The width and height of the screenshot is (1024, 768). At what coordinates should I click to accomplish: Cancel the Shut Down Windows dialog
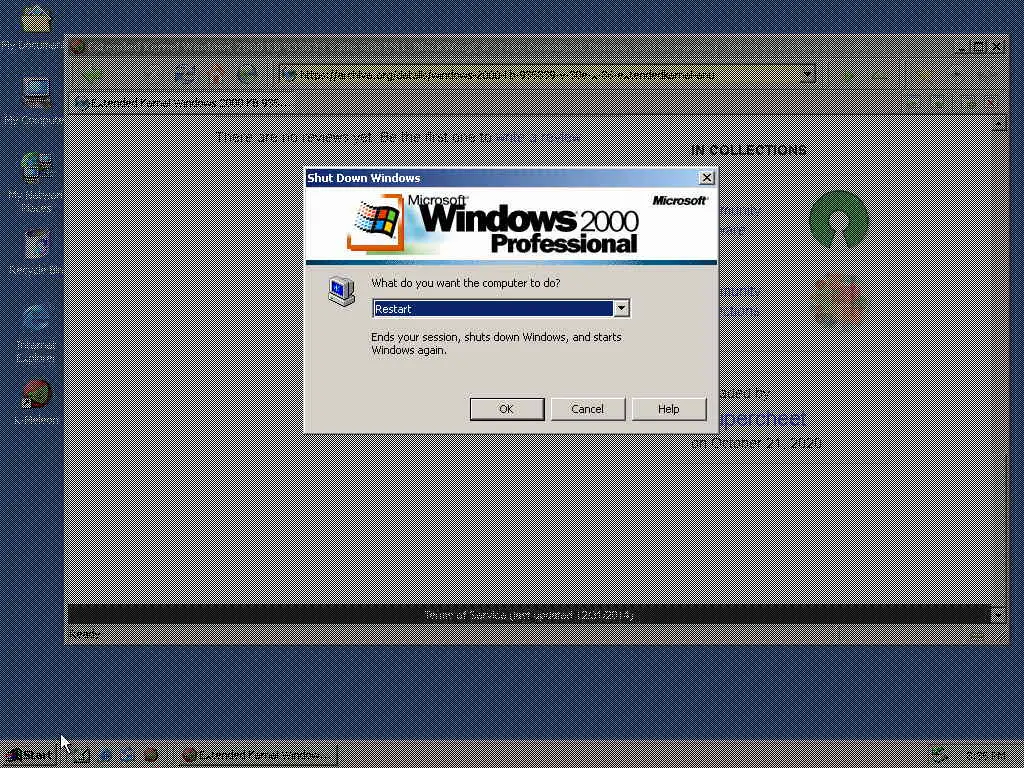[588, 409]
